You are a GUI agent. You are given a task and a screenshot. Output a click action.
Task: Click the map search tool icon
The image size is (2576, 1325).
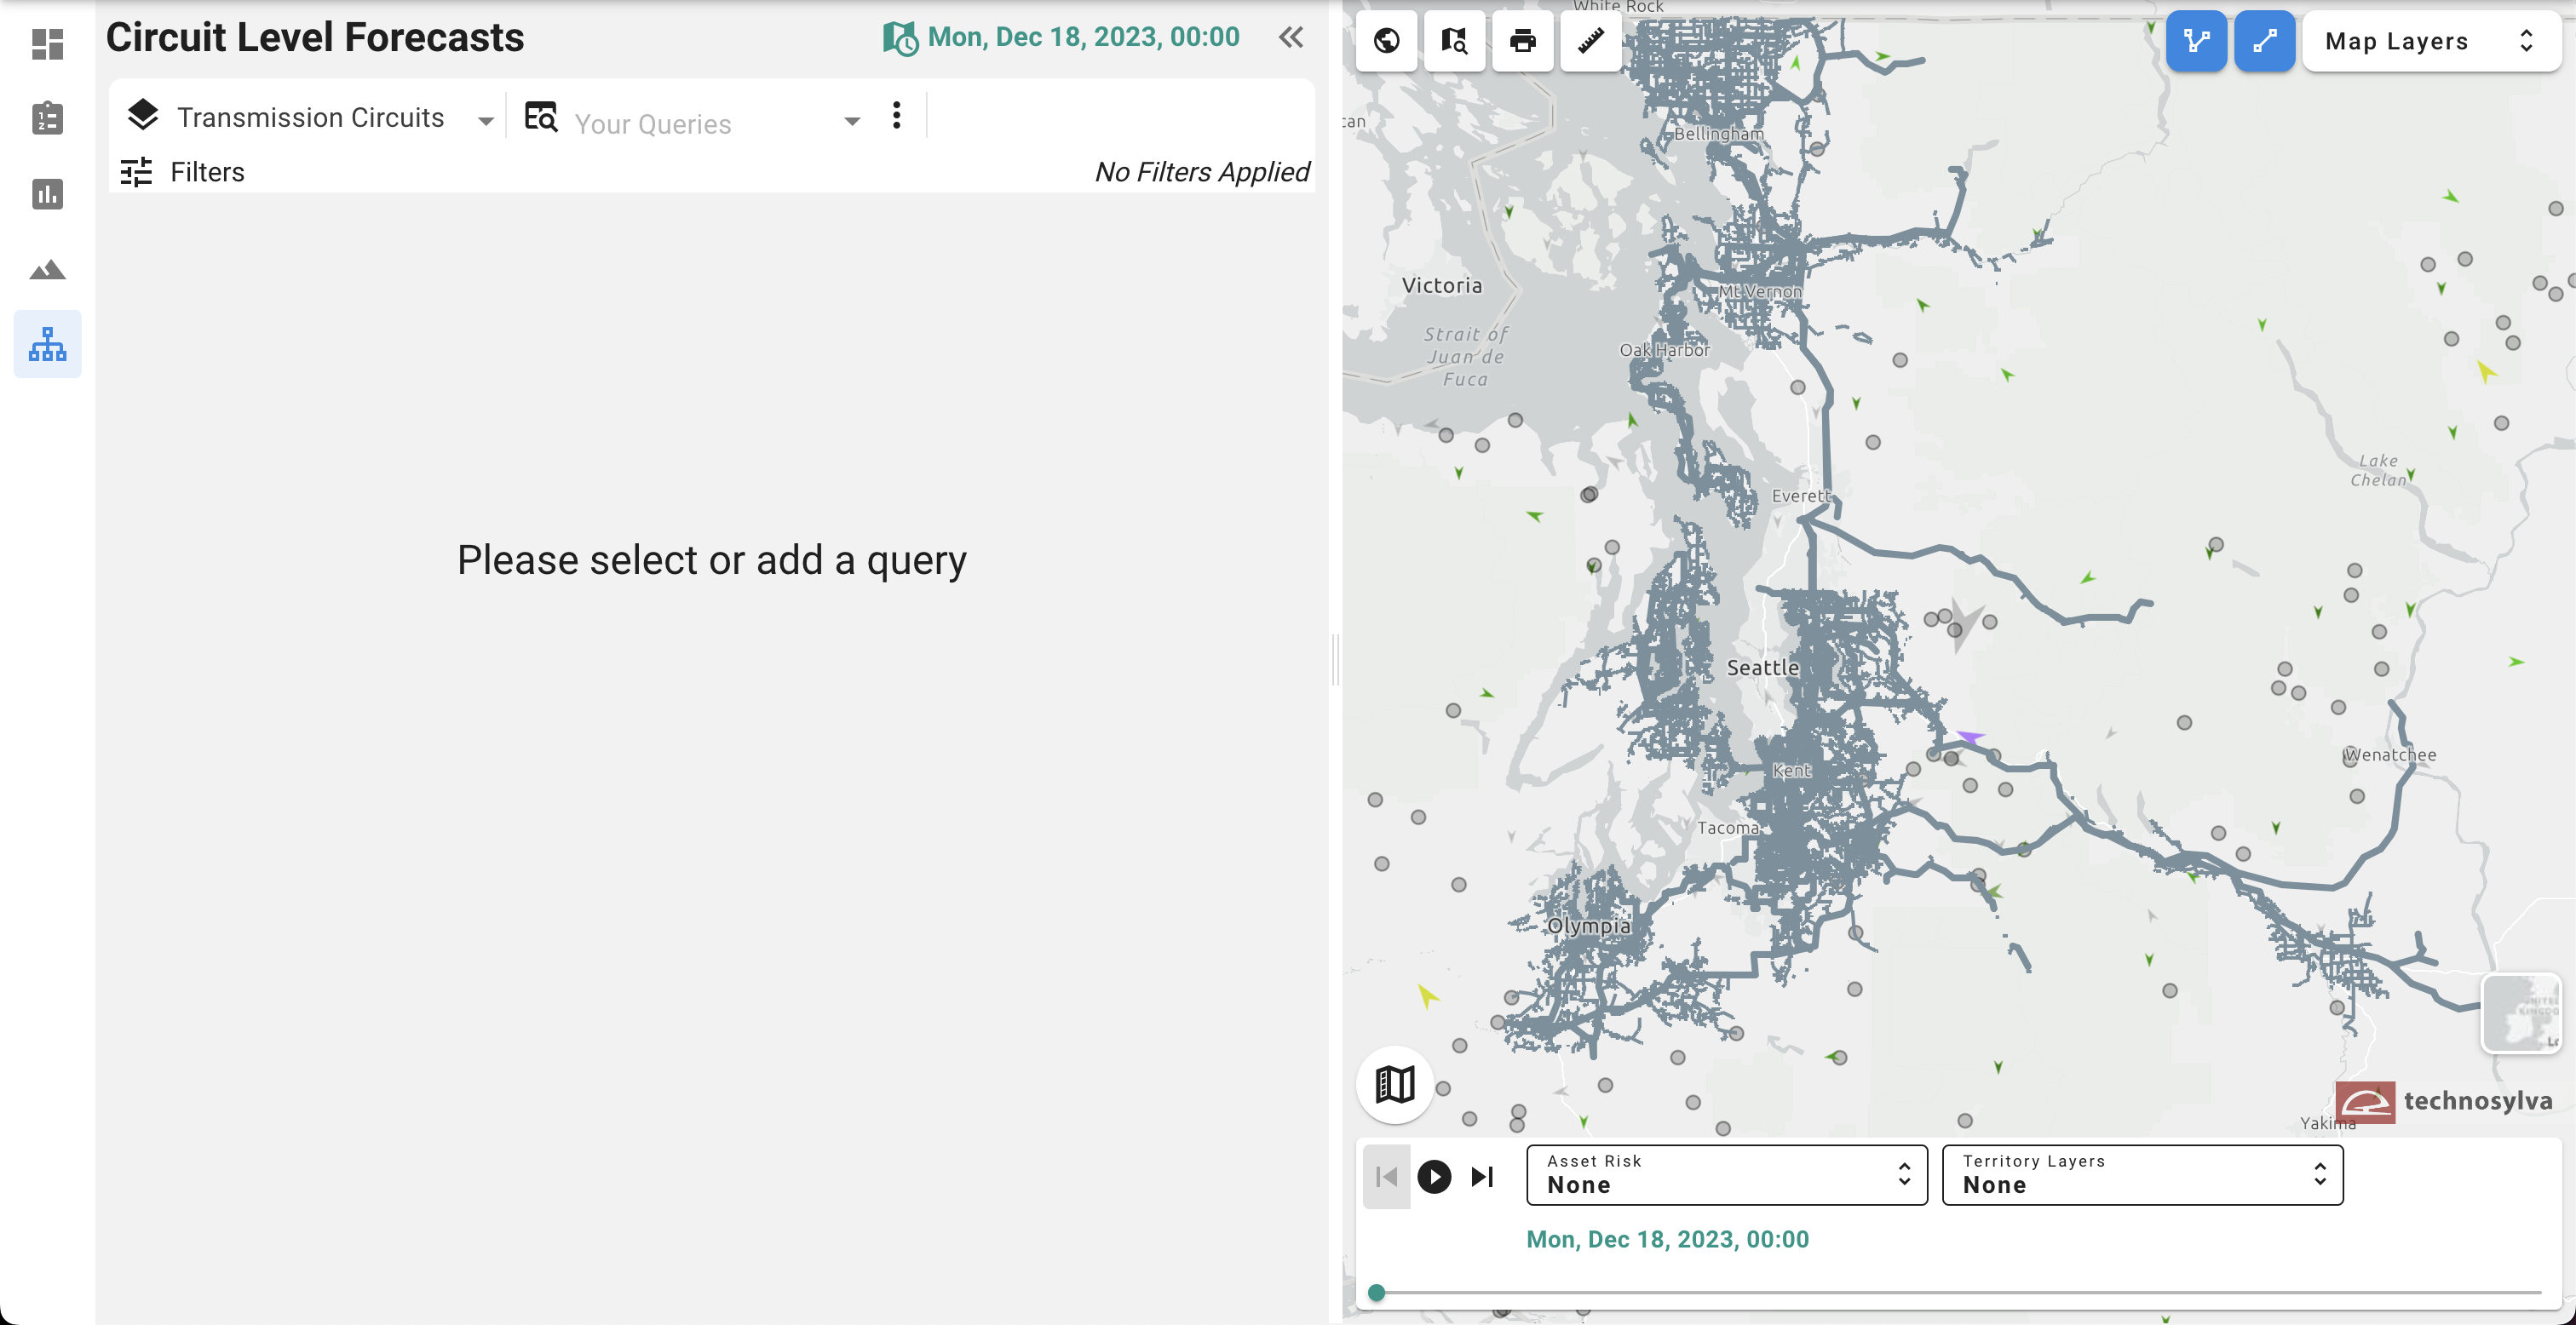click(x=1454, y=41)
